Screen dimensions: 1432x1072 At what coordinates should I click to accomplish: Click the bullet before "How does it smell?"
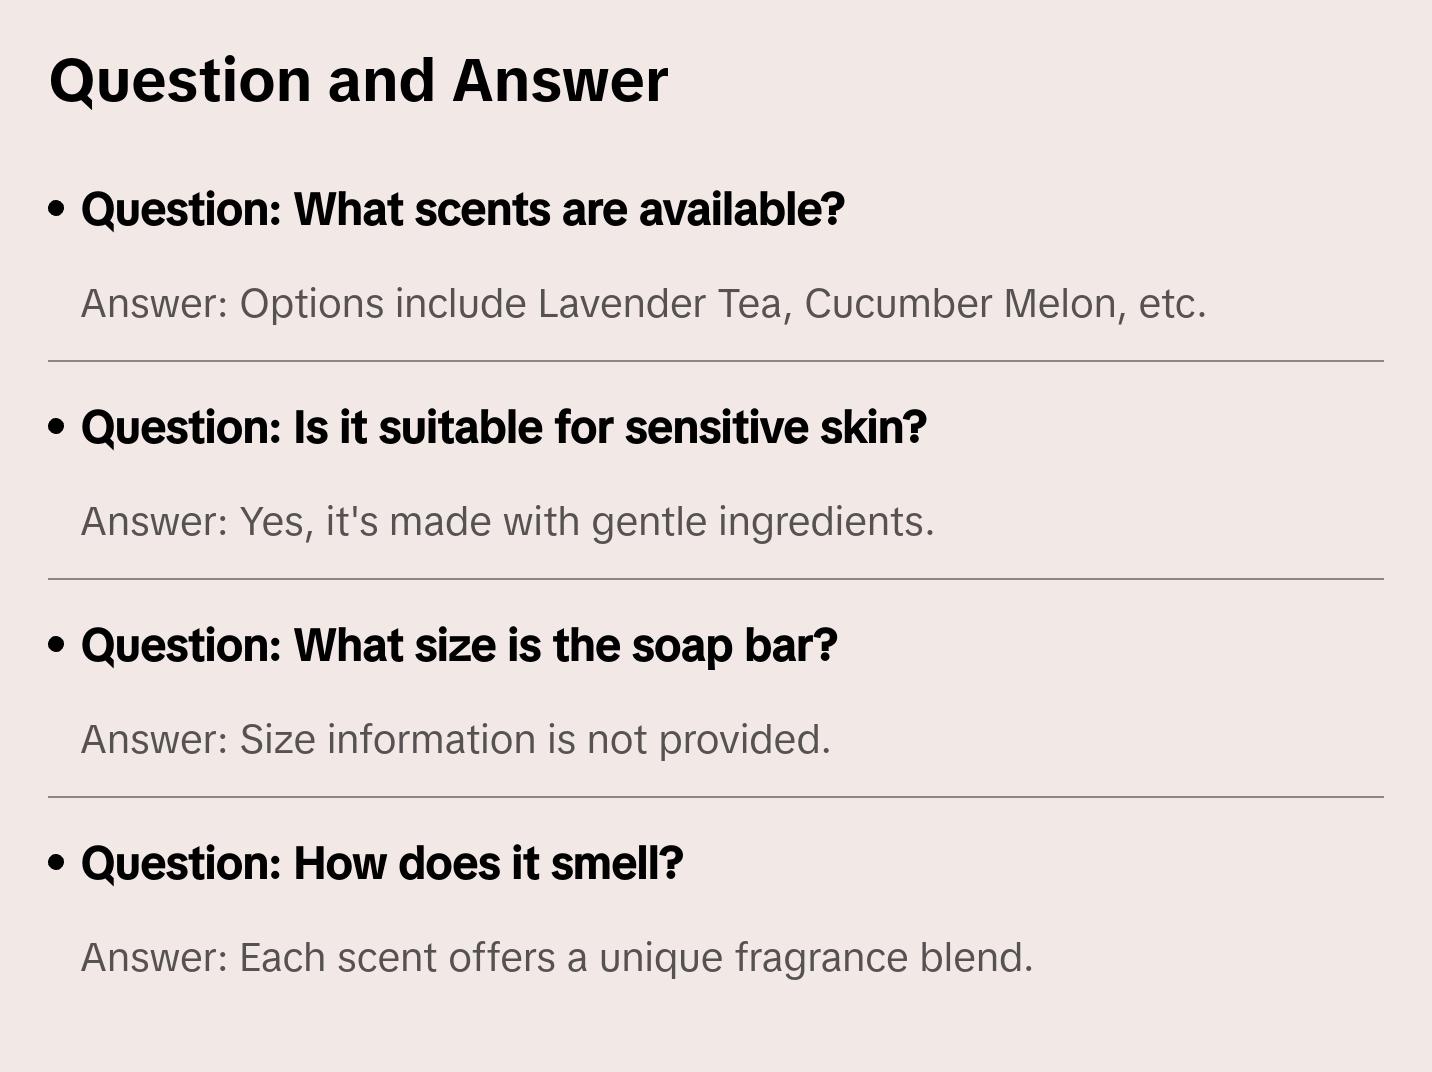[x=57, y=863]
